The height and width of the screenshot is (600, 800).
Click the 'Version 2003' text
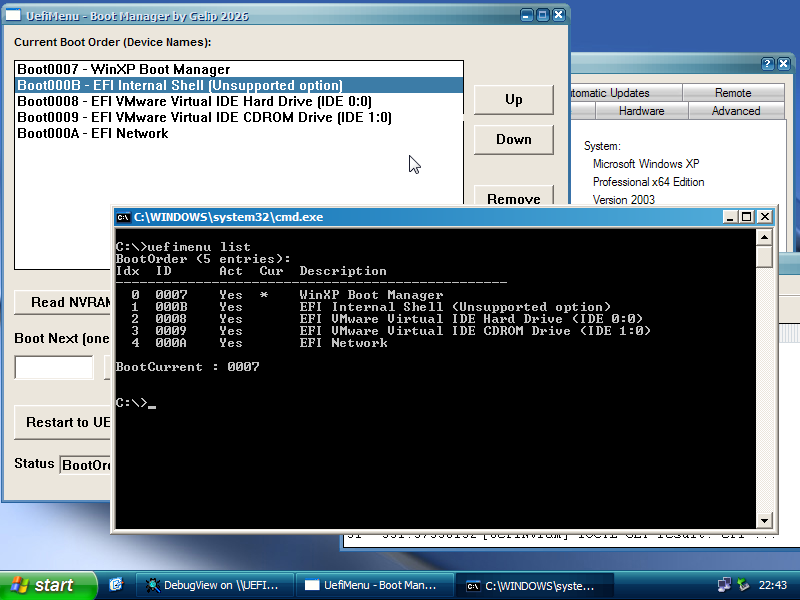coord(623,199)
